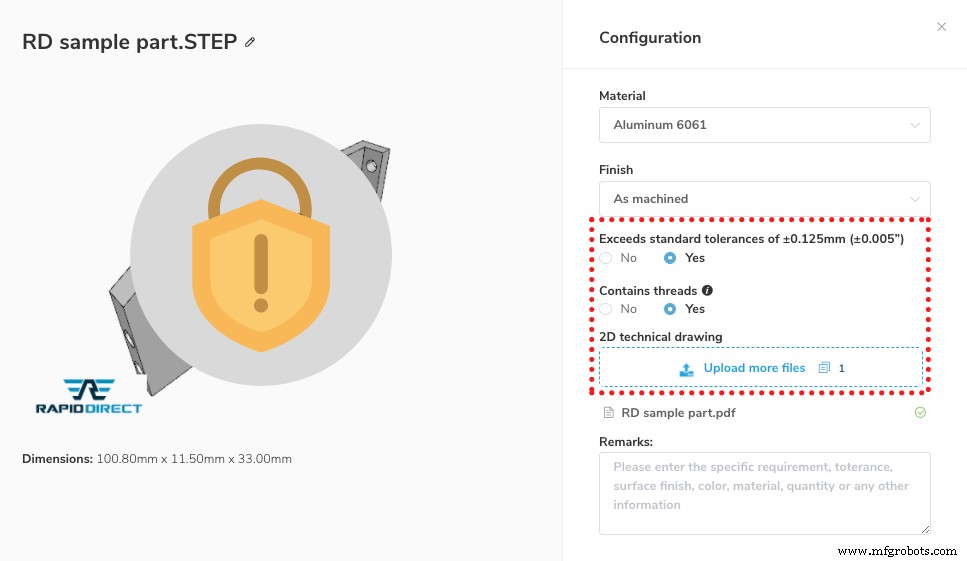967x561 pixels.
Task: Click the RD sample part.STEP title
Action: click(x=129, y=42)
